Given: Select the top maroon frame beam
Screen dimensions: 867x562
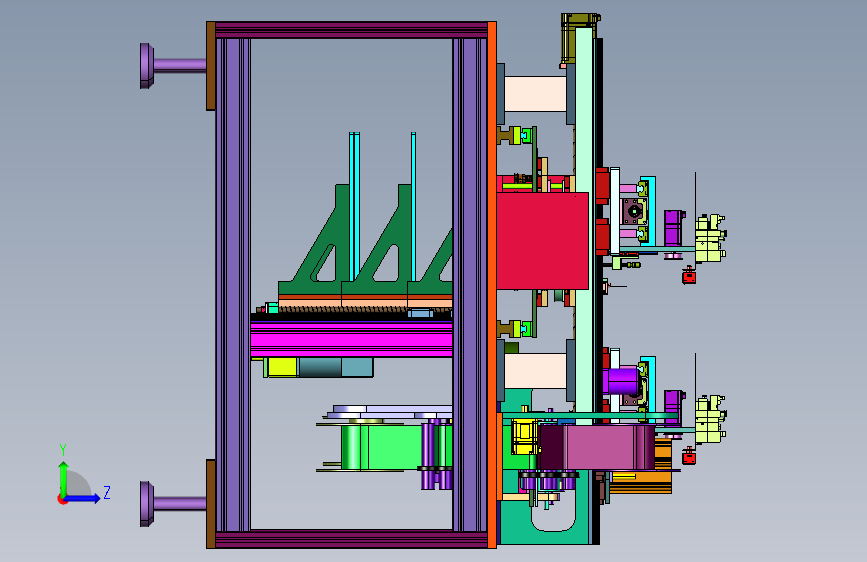Looking at the screenshot, I should [x=351, y=30].
